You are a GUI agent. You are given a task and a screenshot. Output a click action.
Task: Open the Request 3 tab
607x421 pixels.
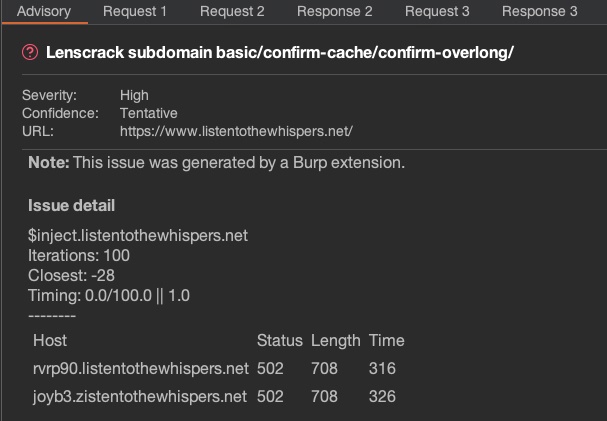click(x=437, y=12)
